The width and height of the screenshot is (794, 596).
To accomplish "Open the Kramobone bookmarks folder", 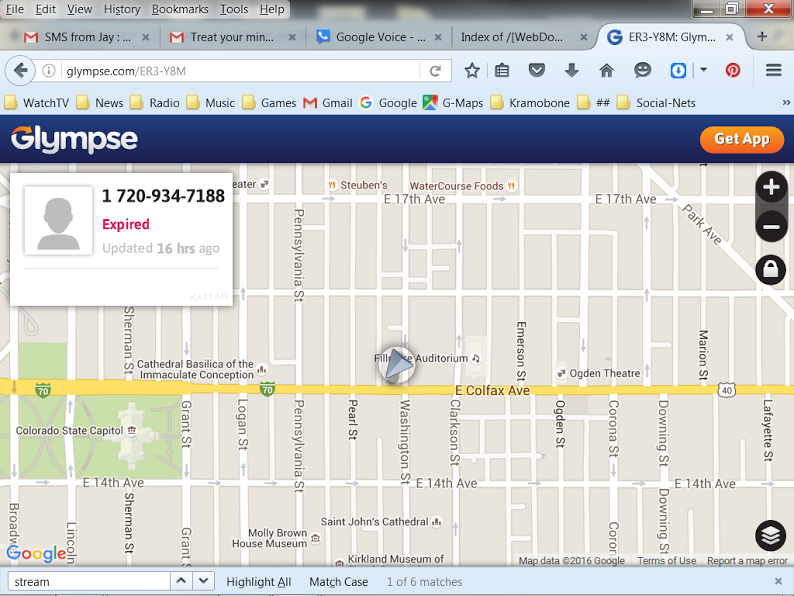I will [x=530, y=103].
